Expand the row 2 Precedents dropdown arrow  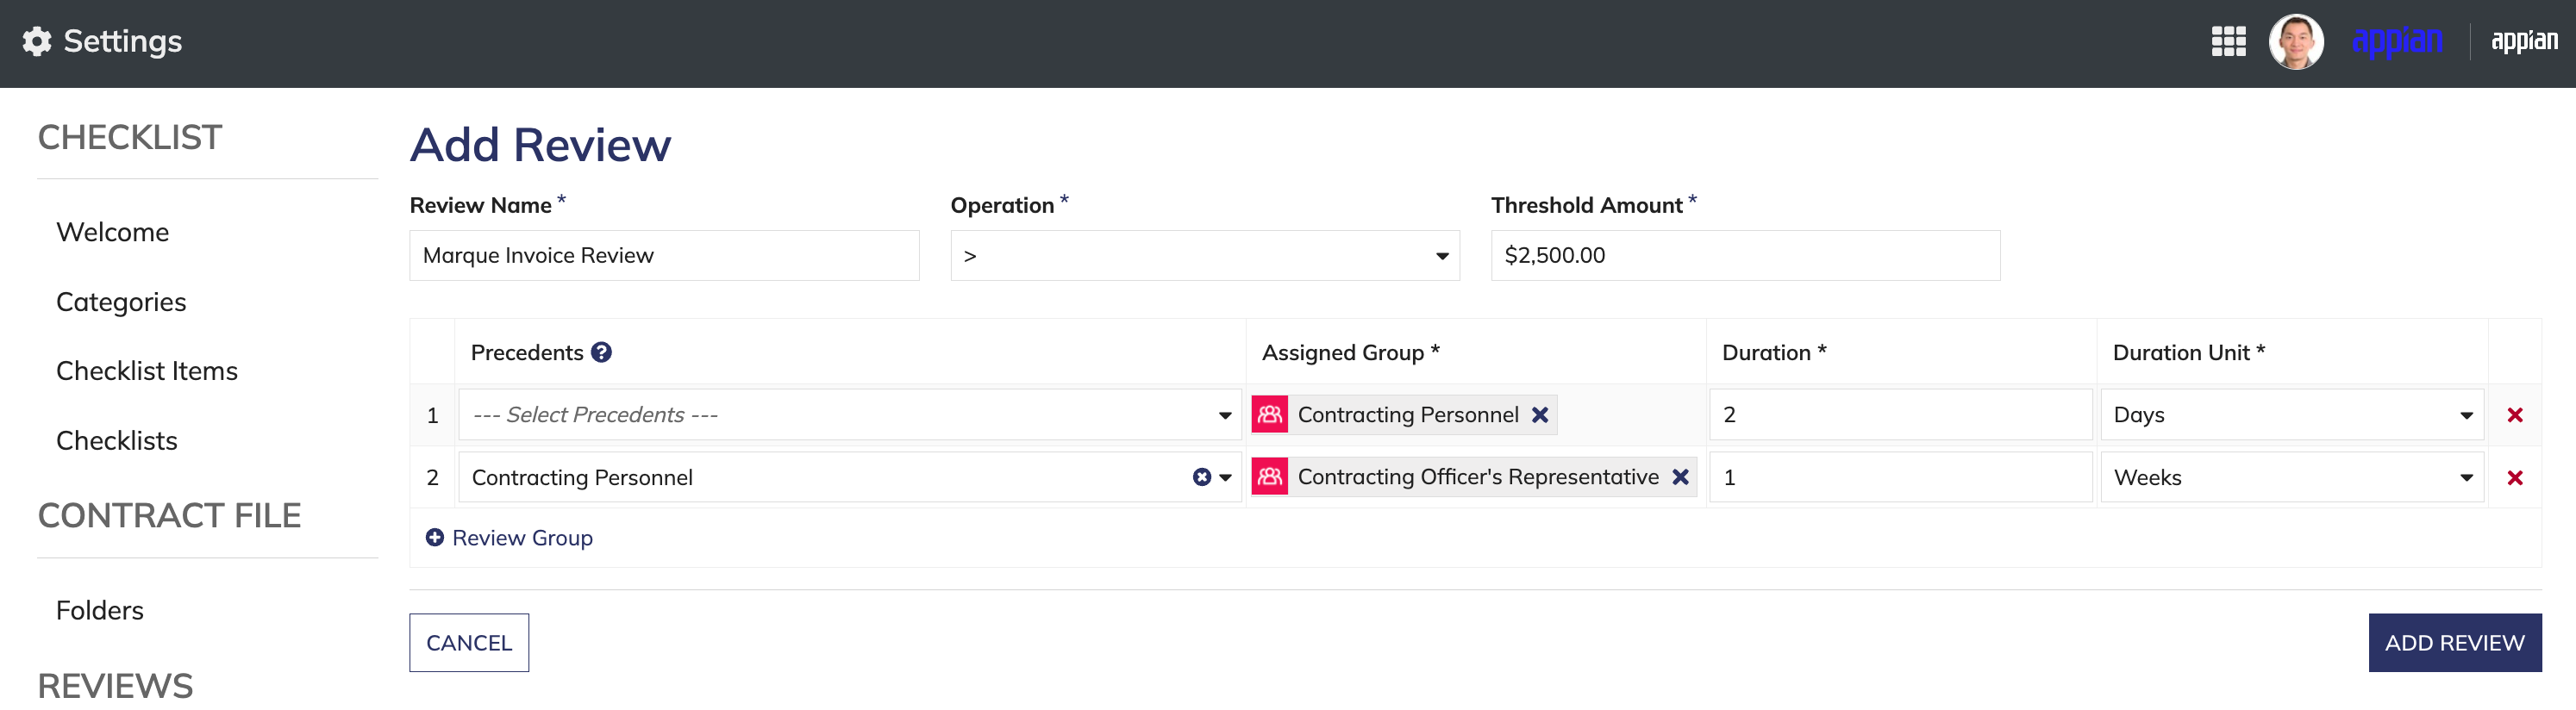coord(1225,477)
